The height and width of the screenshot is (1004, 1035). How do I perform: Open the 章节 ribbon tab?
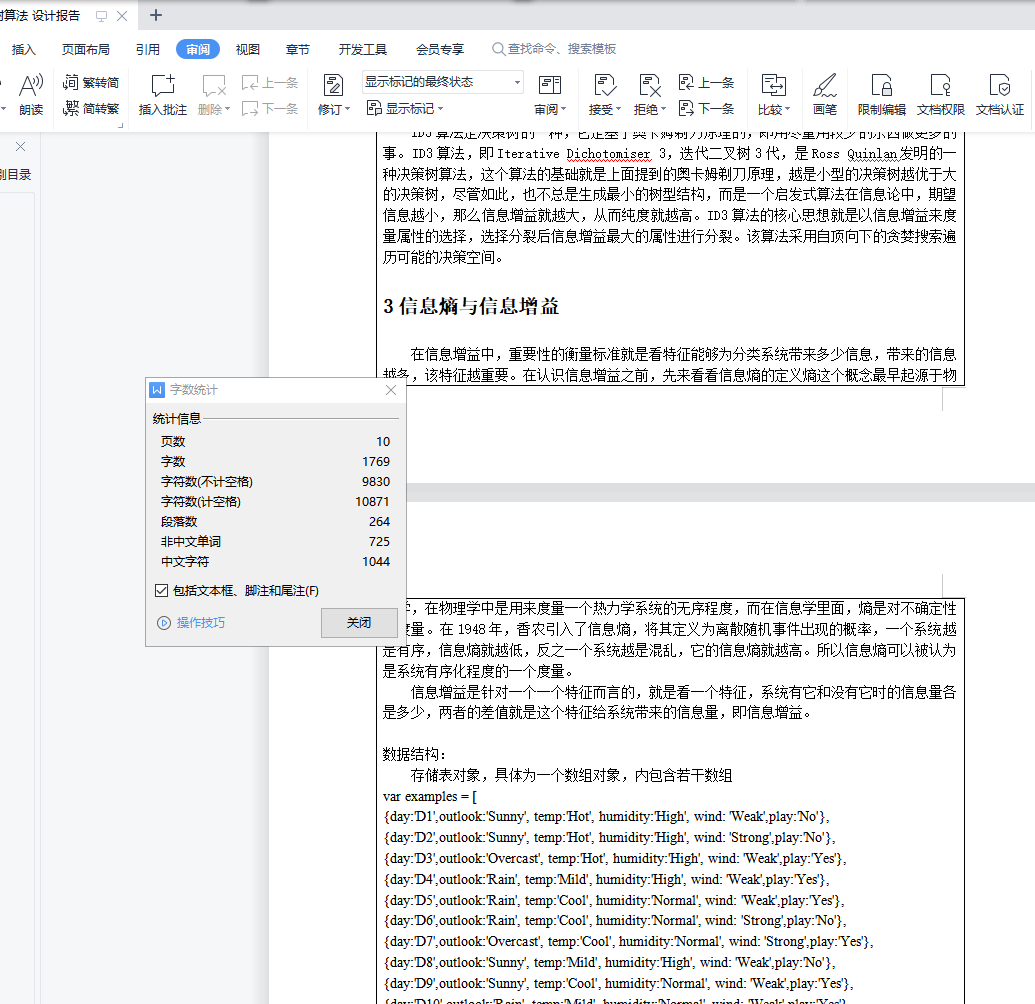click(x=298, y=50)
